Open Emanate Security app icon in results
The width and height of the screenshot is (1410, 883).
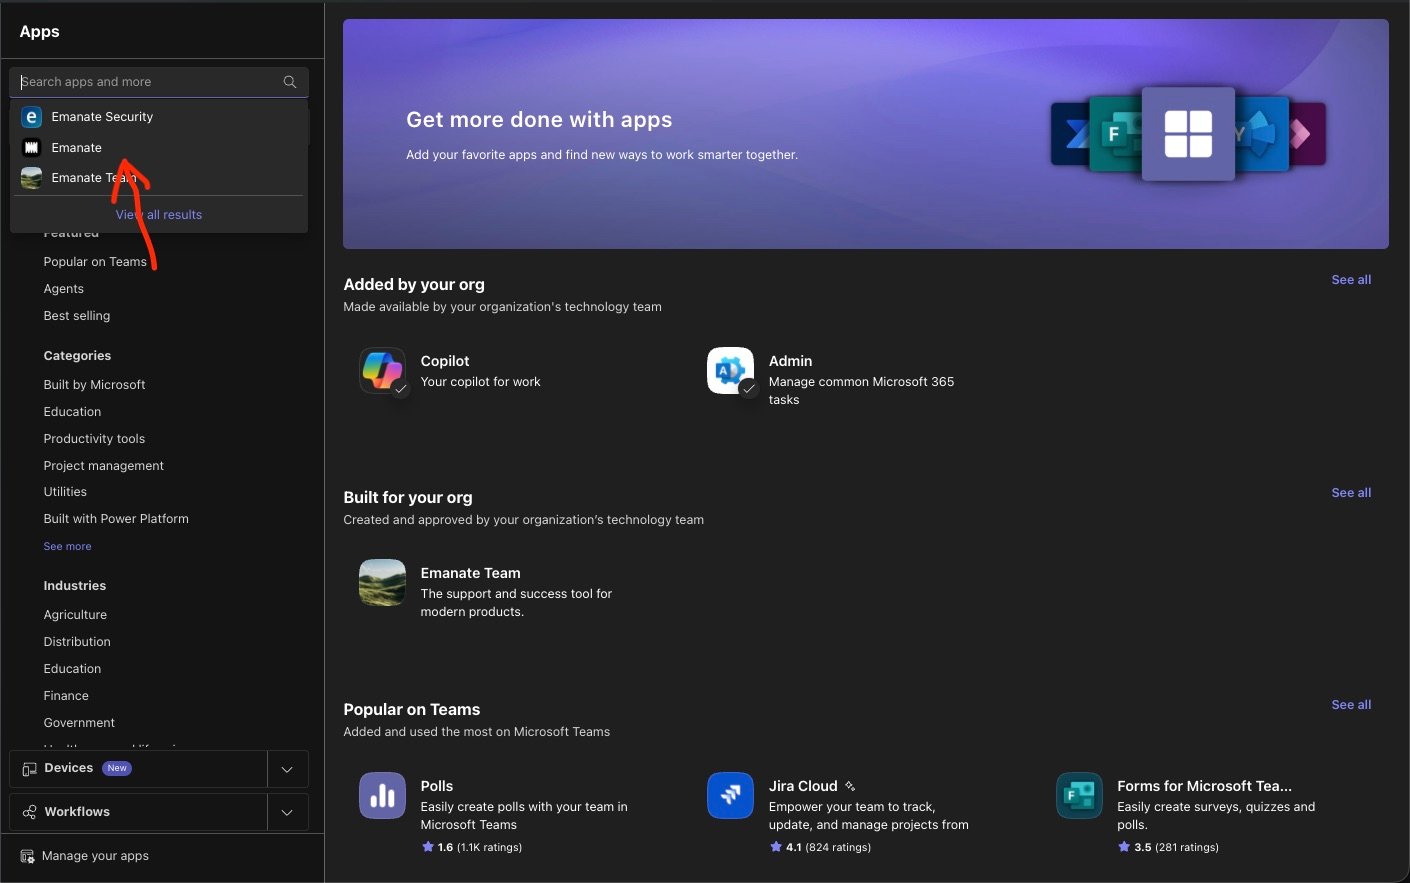(x=31, y=117)
